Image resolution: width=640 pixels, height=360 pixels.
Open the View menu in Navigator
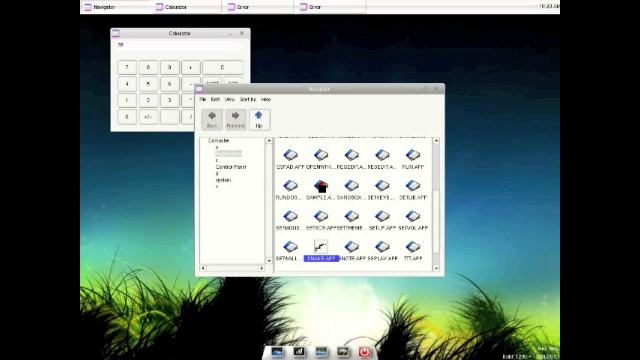230,100
